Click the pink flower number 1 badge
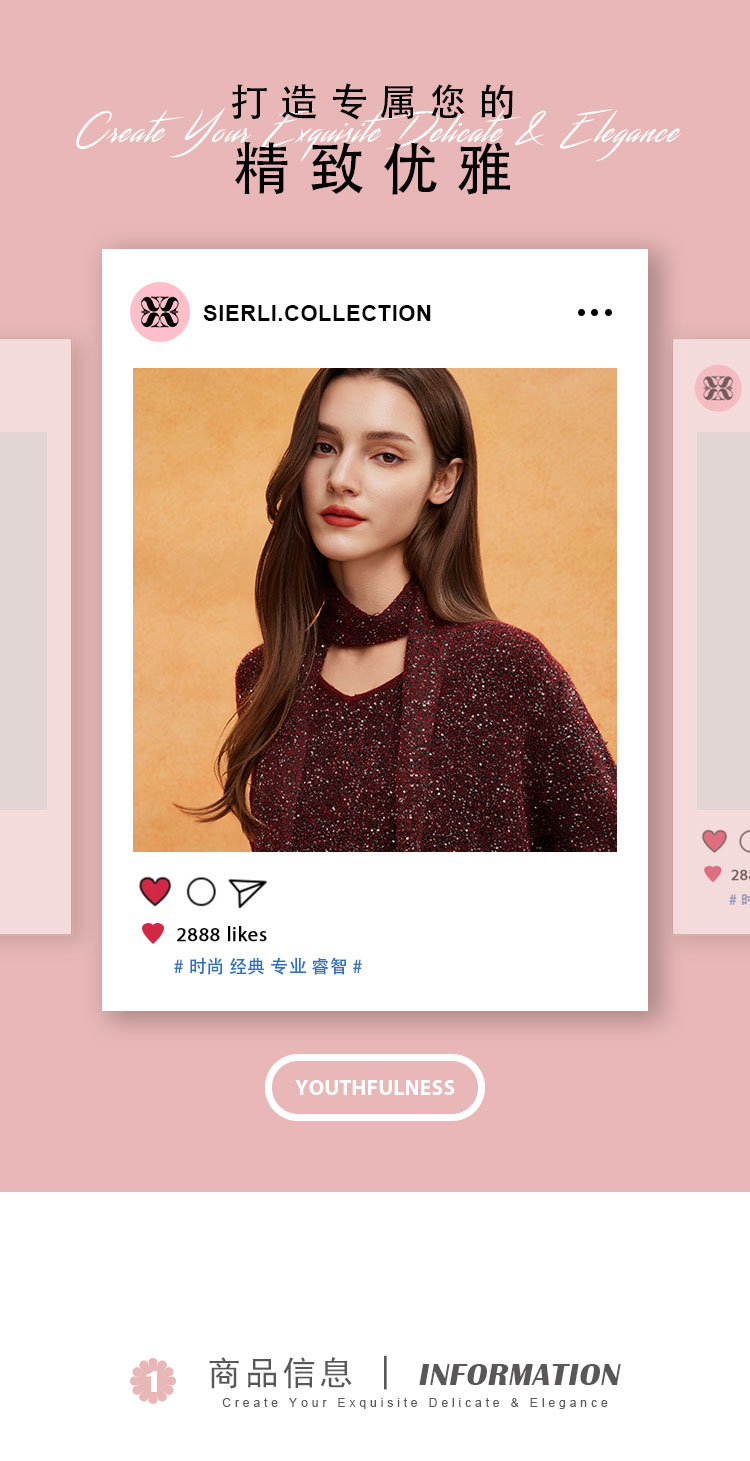The image size is (750, 1461). (x=153, y=1381)
